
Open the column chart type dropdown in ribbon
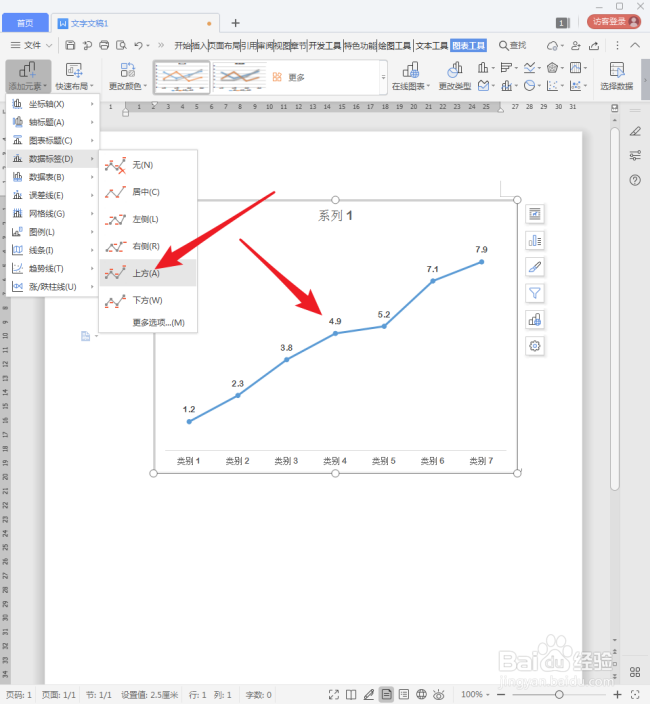486,68
